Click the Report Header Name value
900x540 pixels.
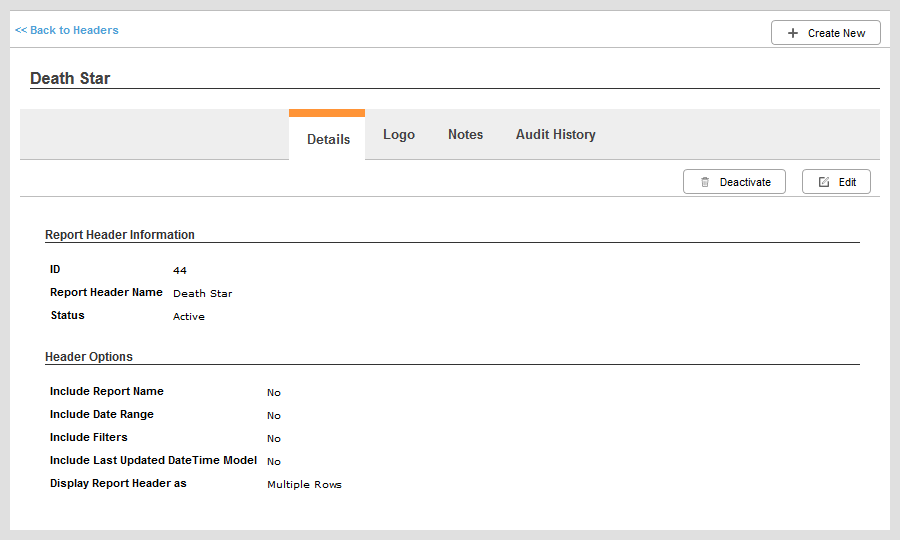[203, 293]
